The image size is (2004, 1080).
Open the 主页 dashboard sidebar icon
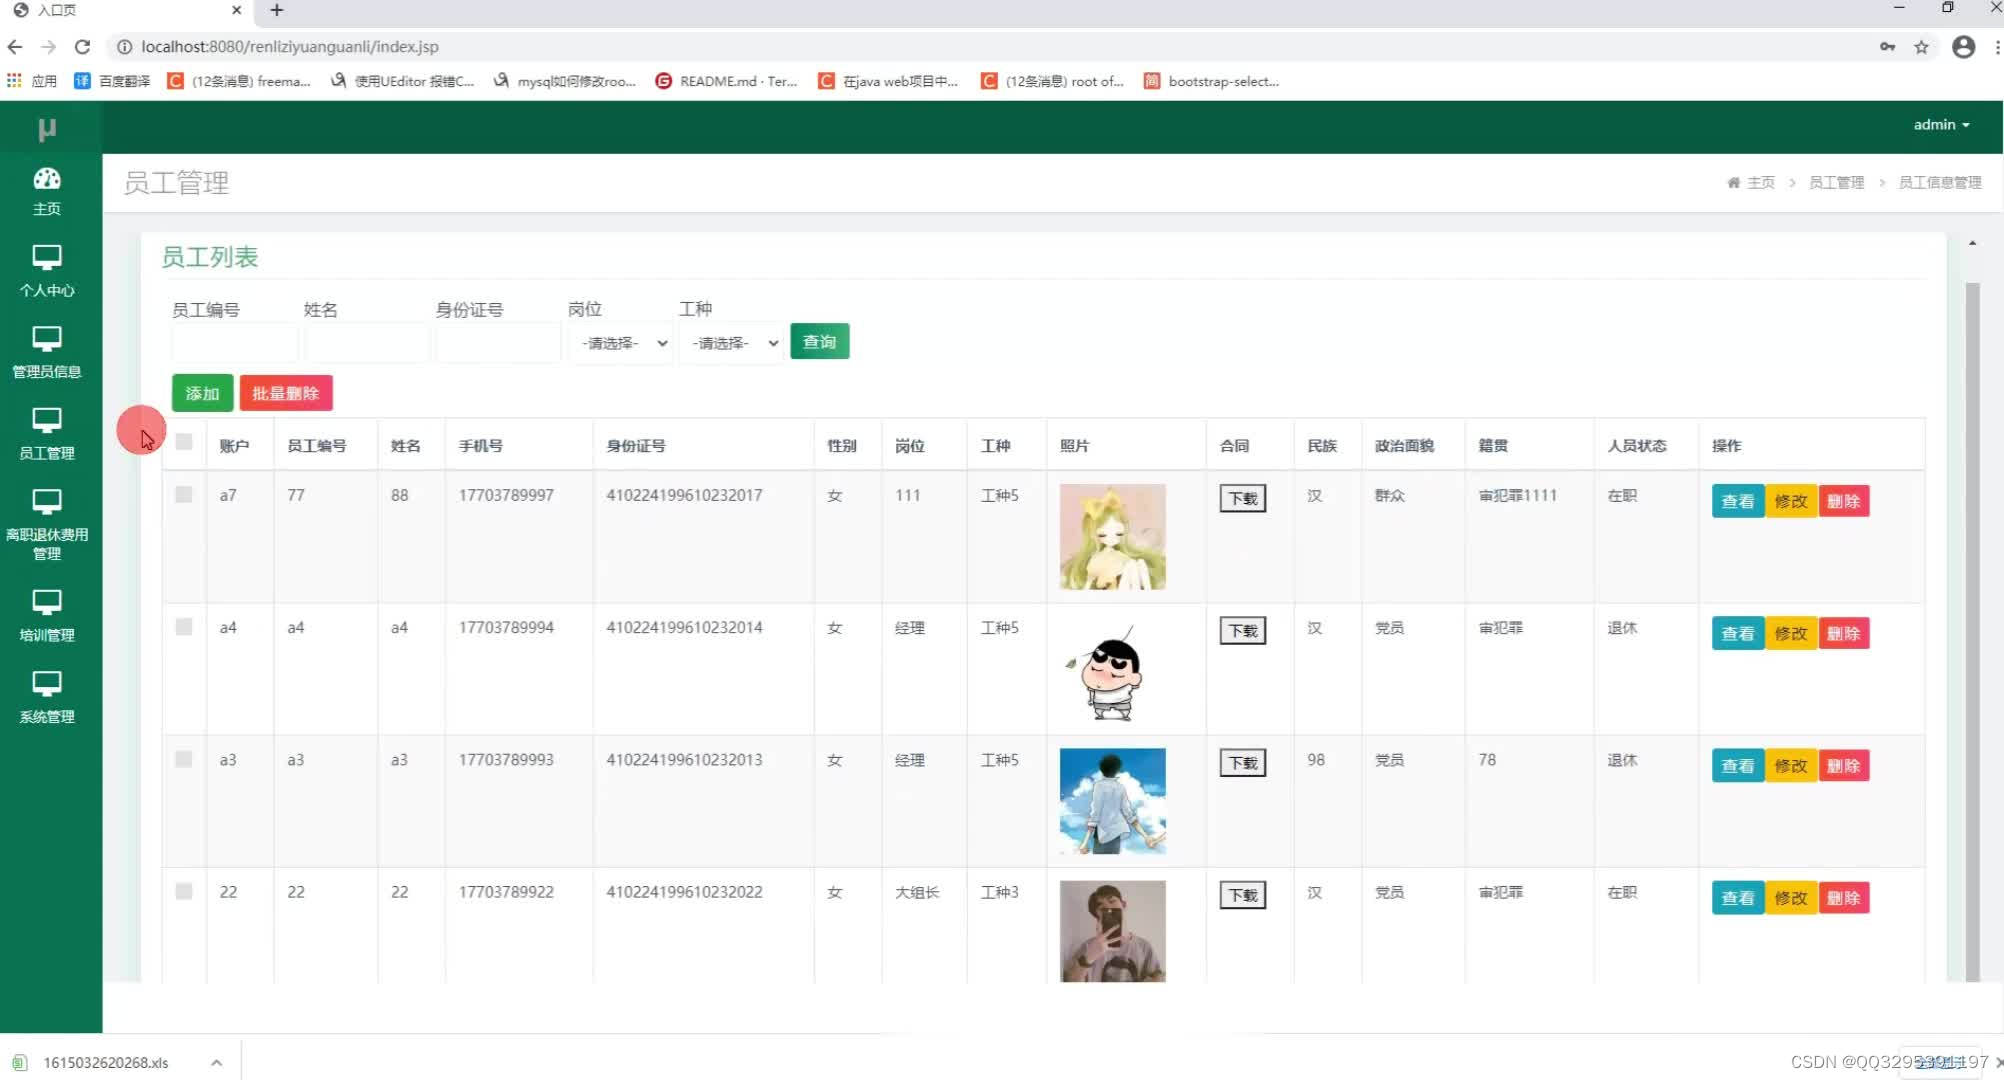(47, 190)
